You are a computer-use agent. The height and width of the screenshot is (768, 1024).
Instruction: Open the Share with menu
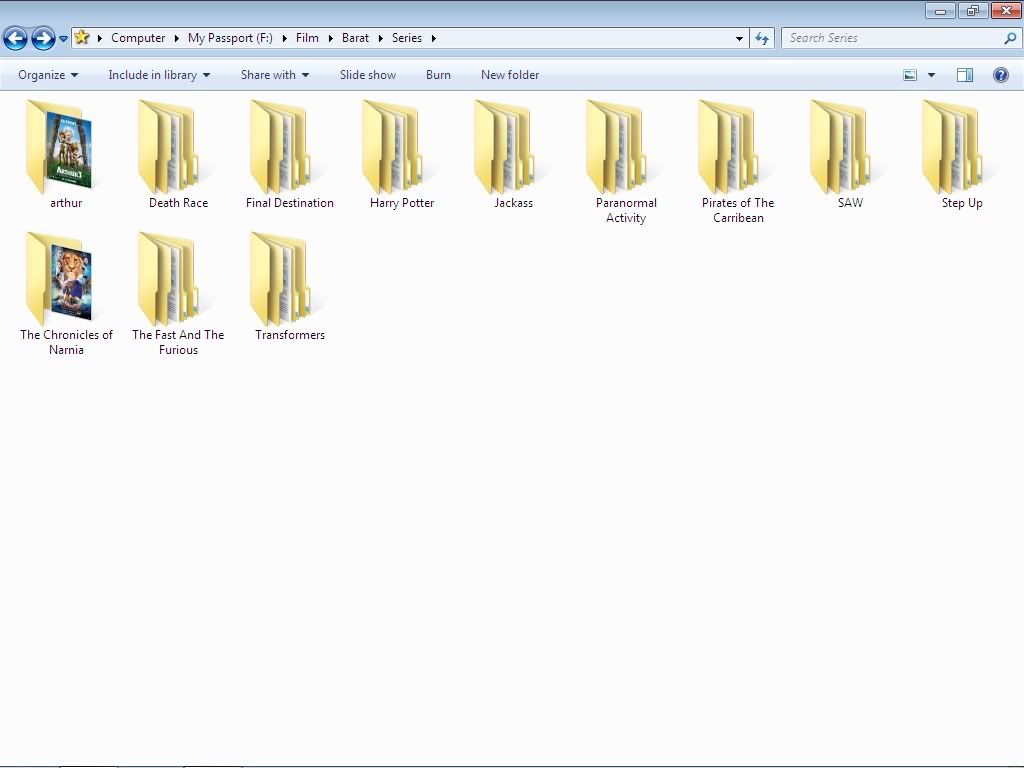[275, 75]
